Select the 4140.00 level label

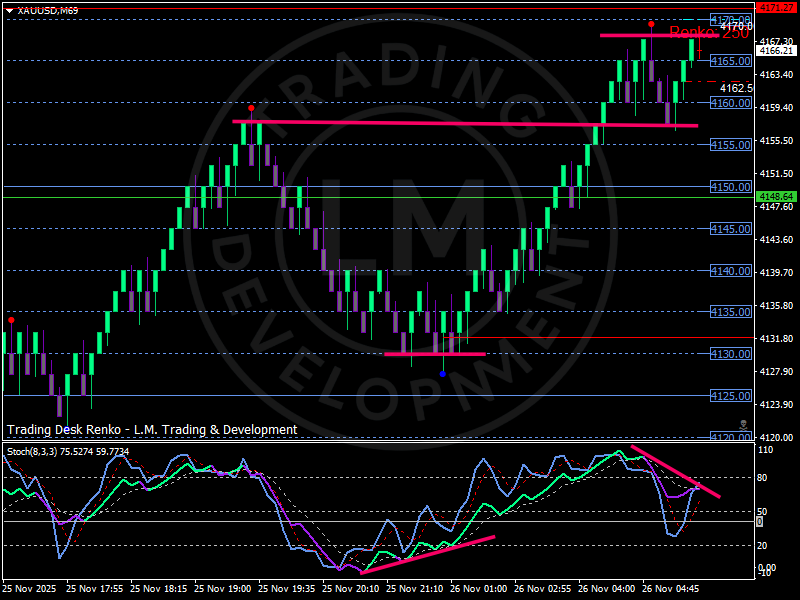point(731,271)
